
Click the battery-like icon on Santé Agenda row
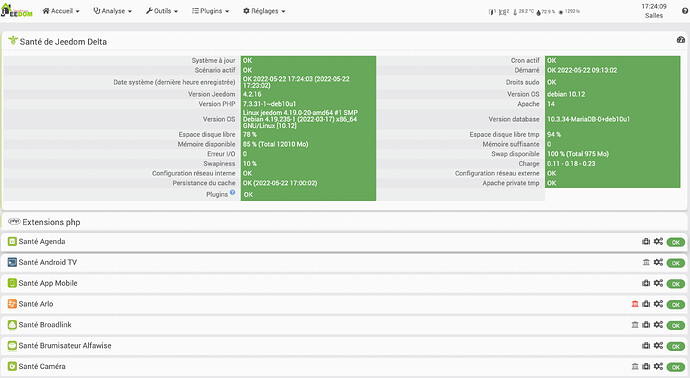tap(646, 242)
